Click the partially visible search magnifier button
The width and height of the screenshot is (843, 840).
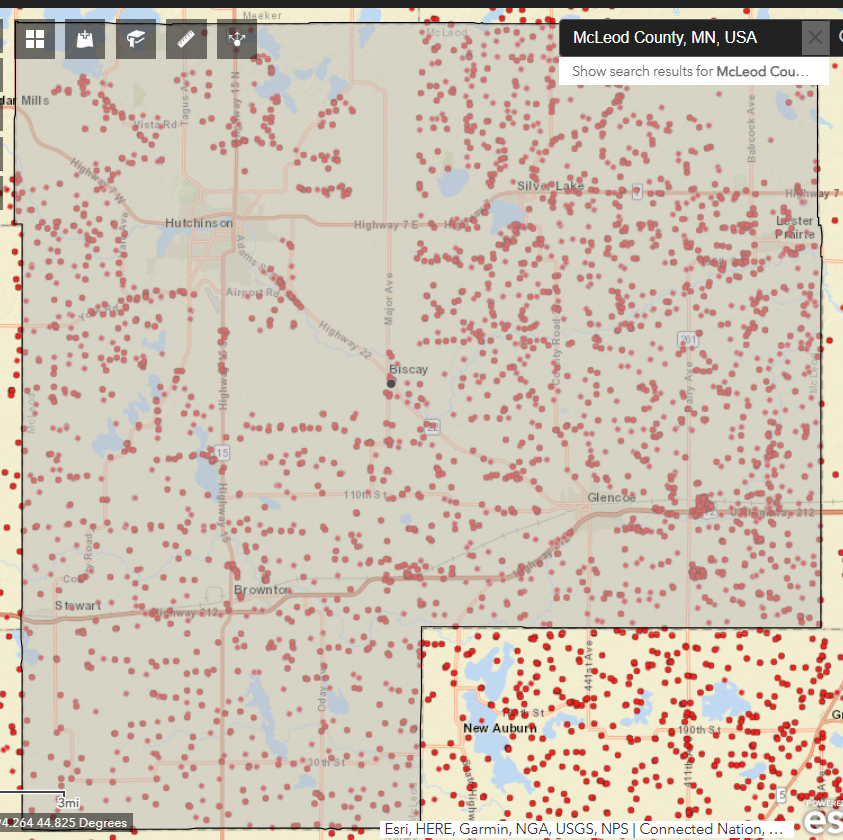click(837, 38)
